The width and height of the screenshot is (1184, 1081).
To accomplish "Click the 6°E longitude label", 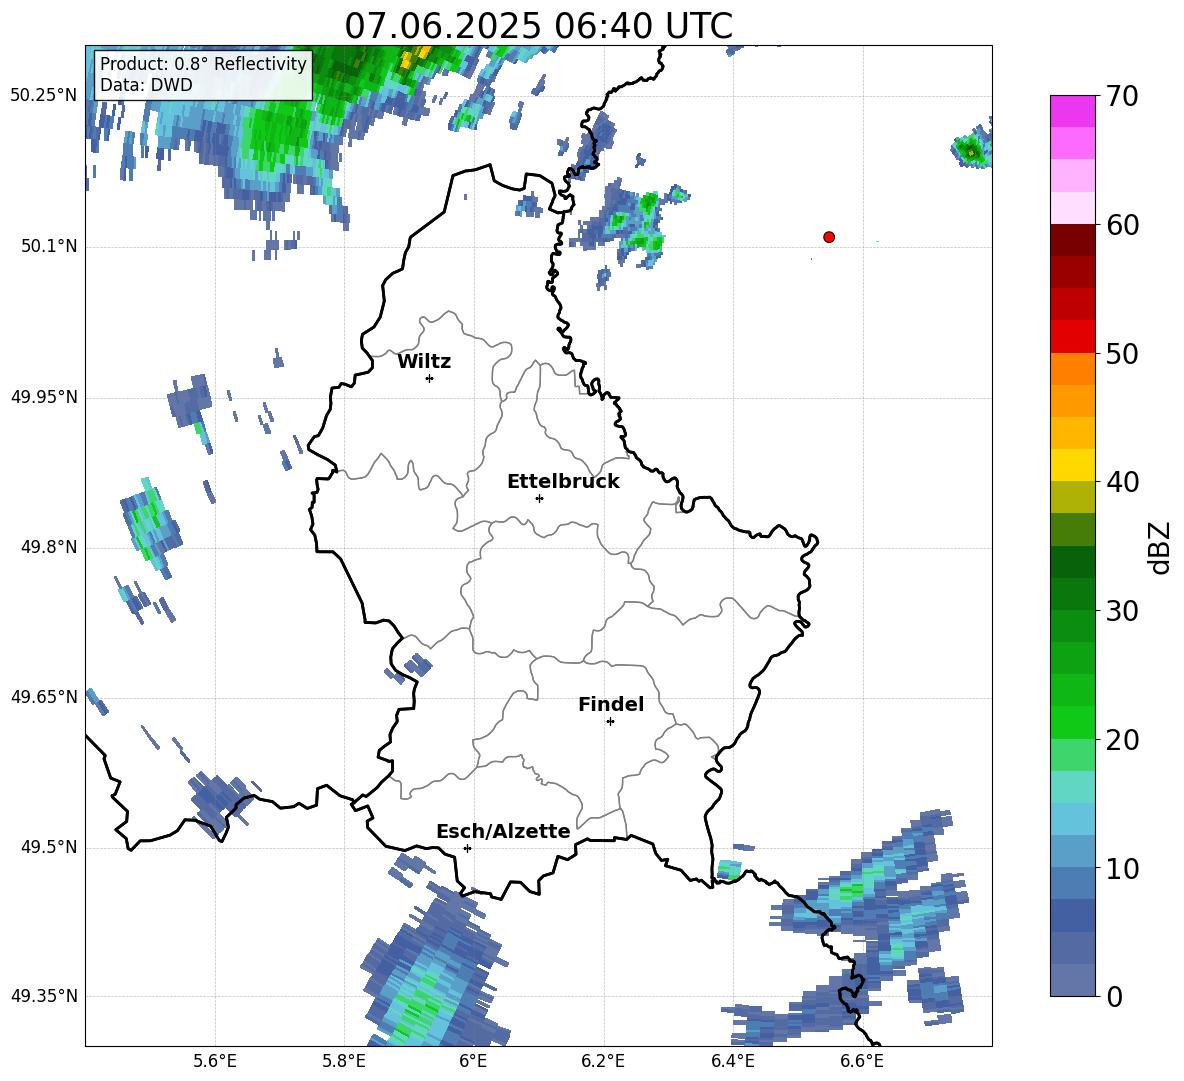I will pos(473,1061).
